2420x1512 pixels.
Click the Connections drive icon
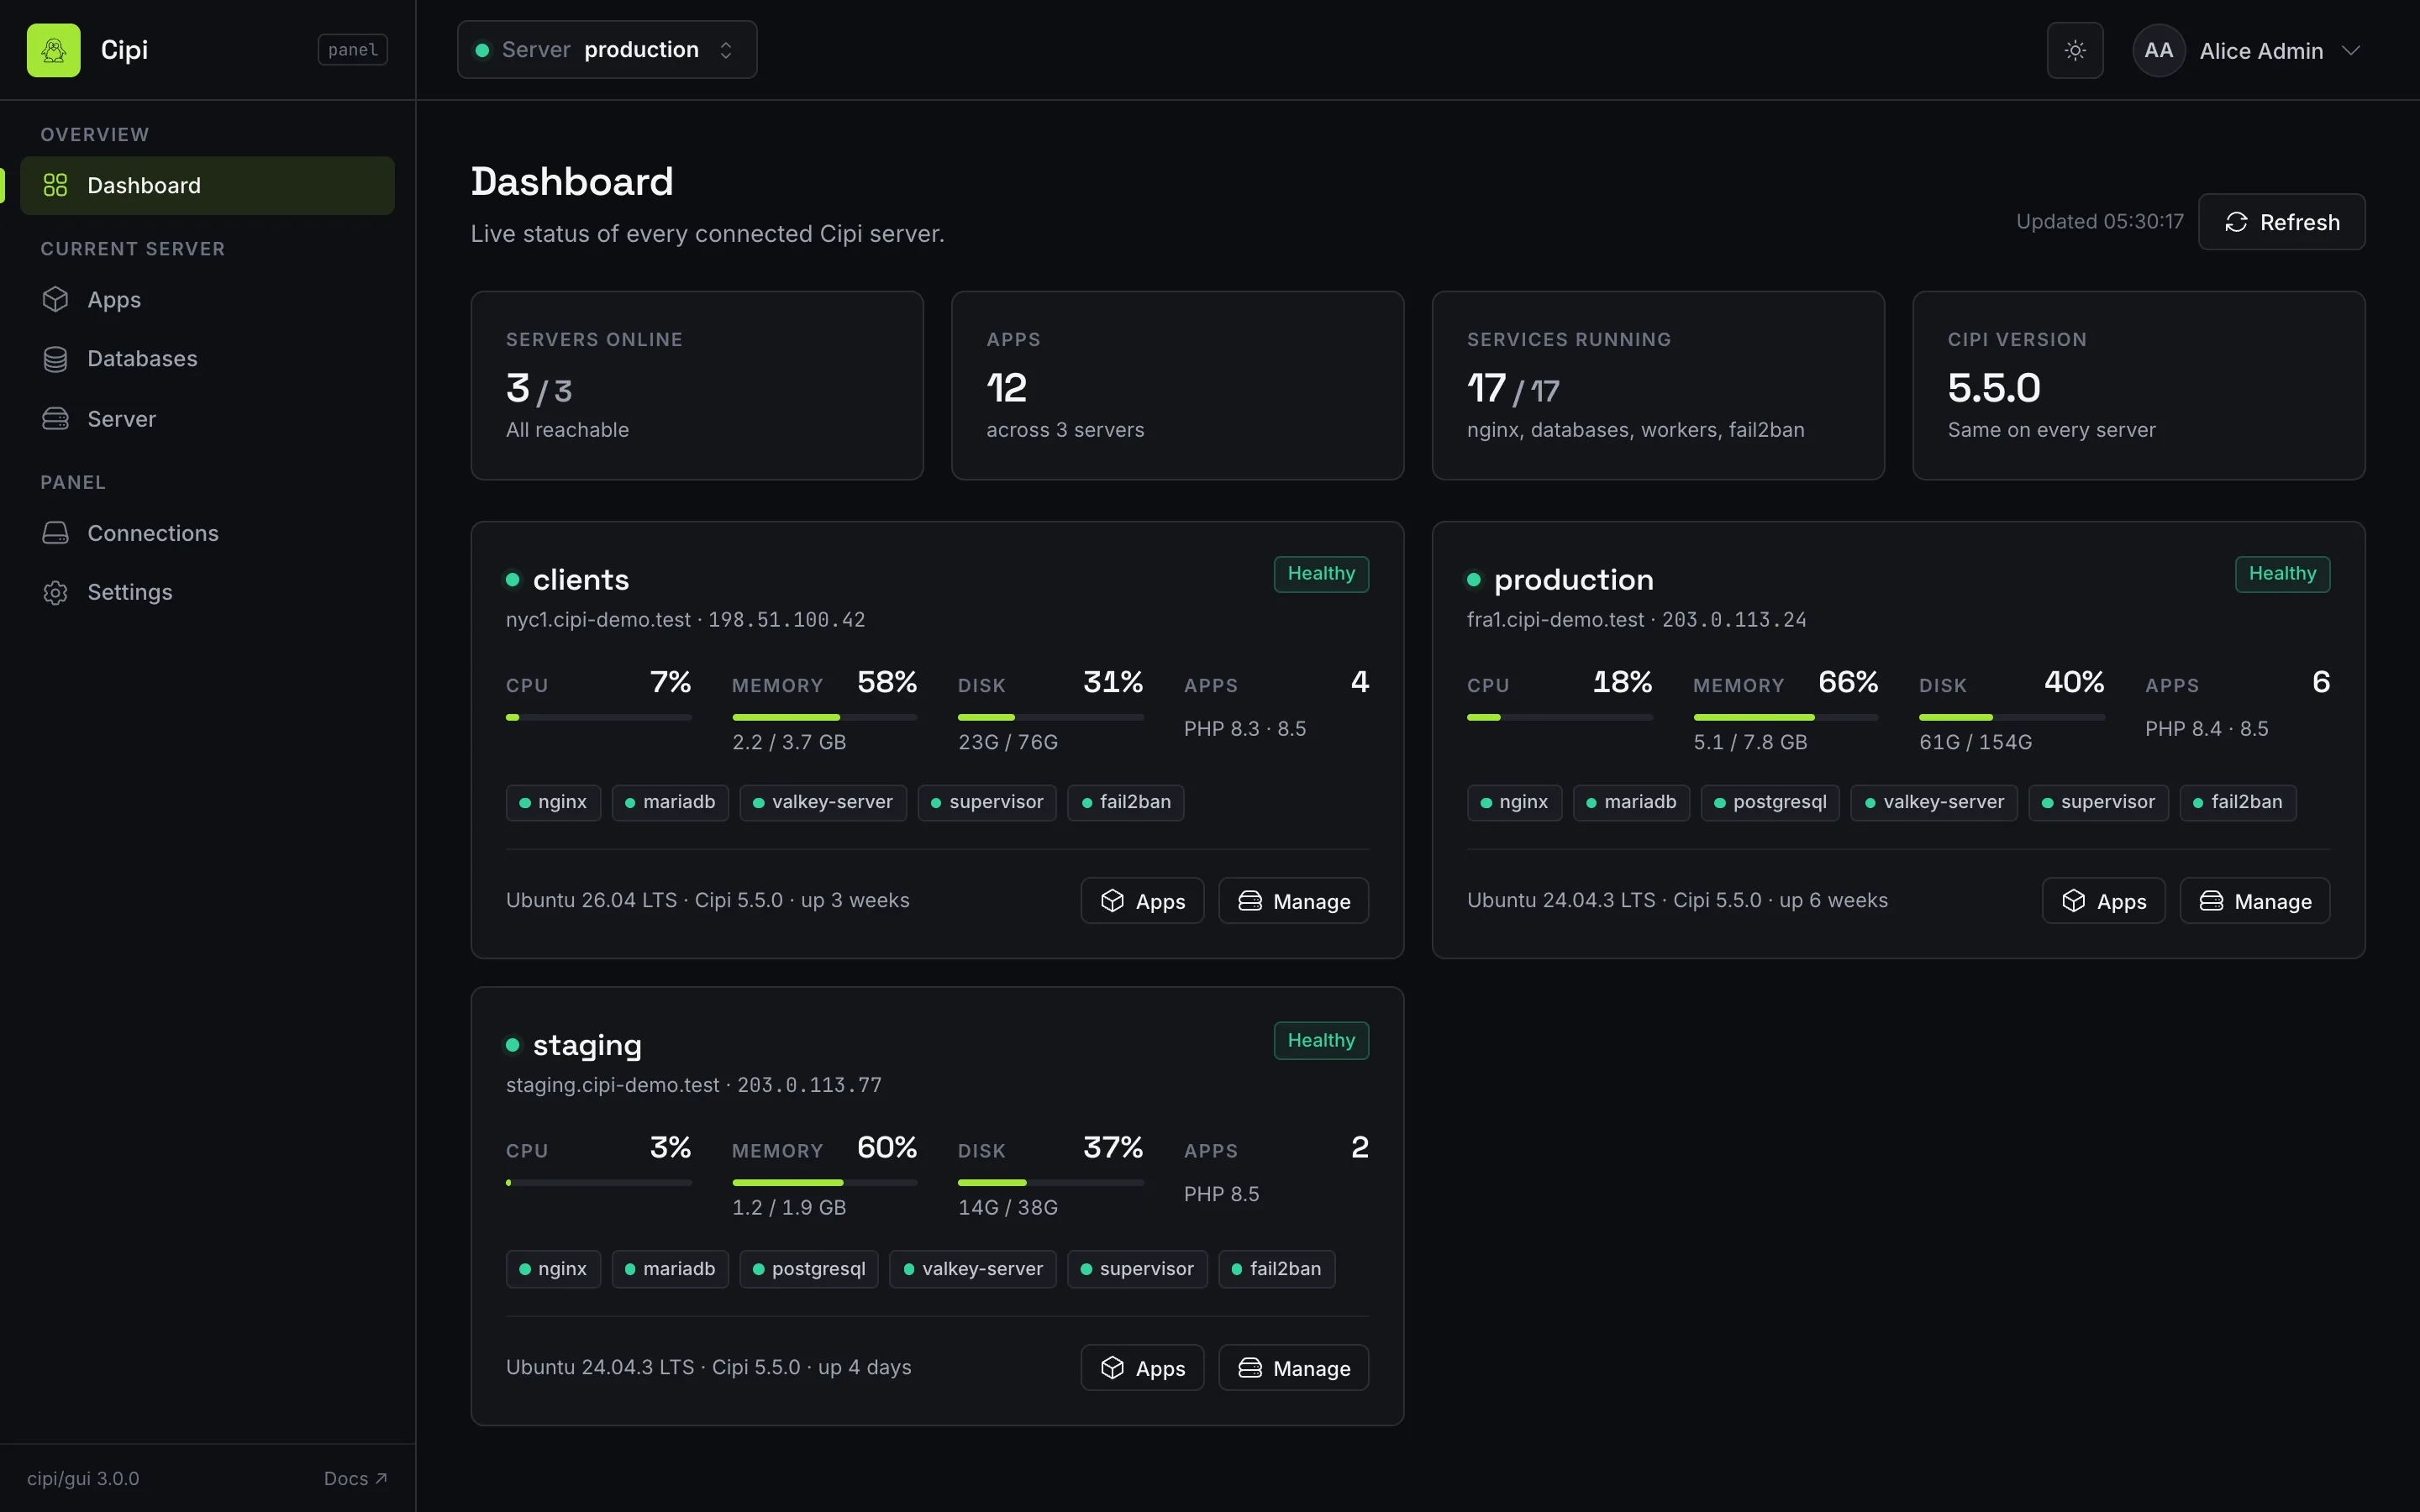point(55,533)
